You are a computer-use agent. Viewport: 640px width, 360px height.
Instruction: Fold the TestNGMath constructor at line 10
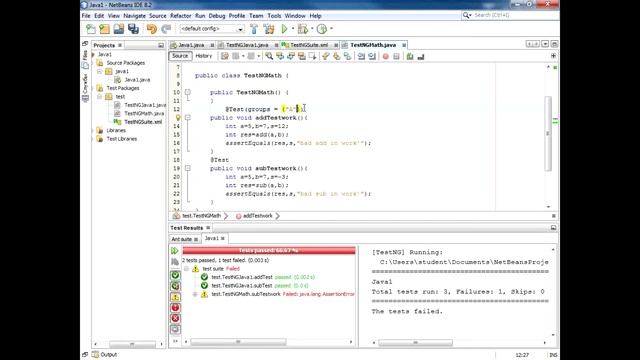point(187,92)
